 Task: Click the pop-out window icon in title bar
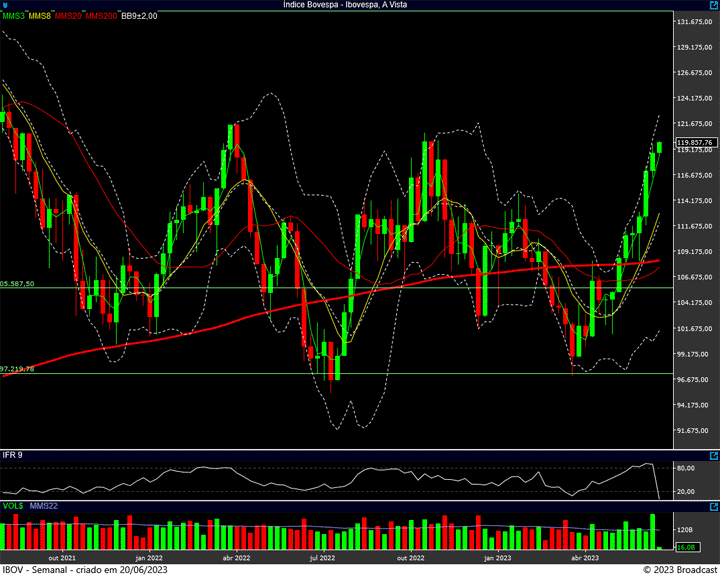[x=712, y=5]
